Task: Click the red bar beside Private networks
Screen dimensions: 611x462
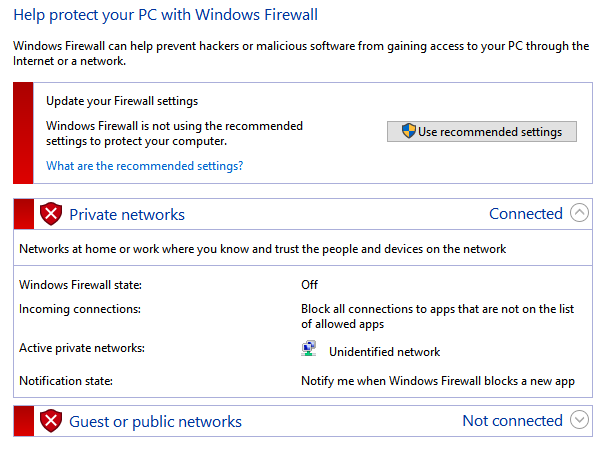Action: (24, 214)
